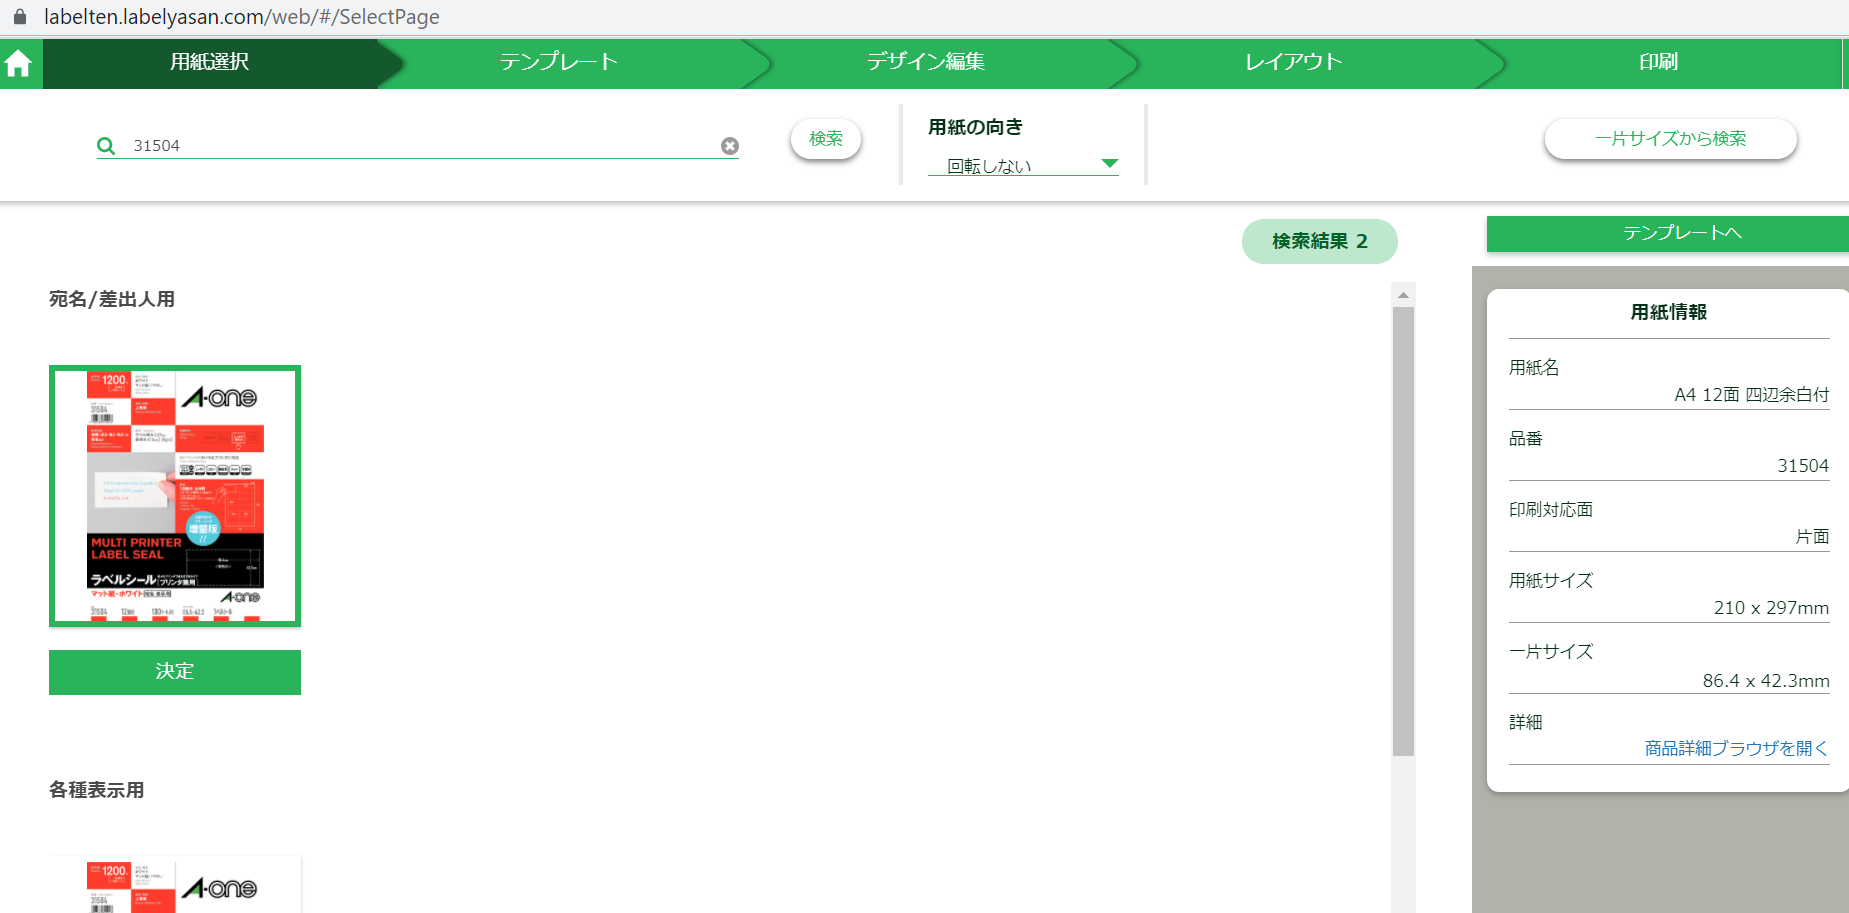Click the green dropdown arrow beside 回転しない
Image resolution: width=1849 pixels, height=913 pixels.
(1109, 164)
